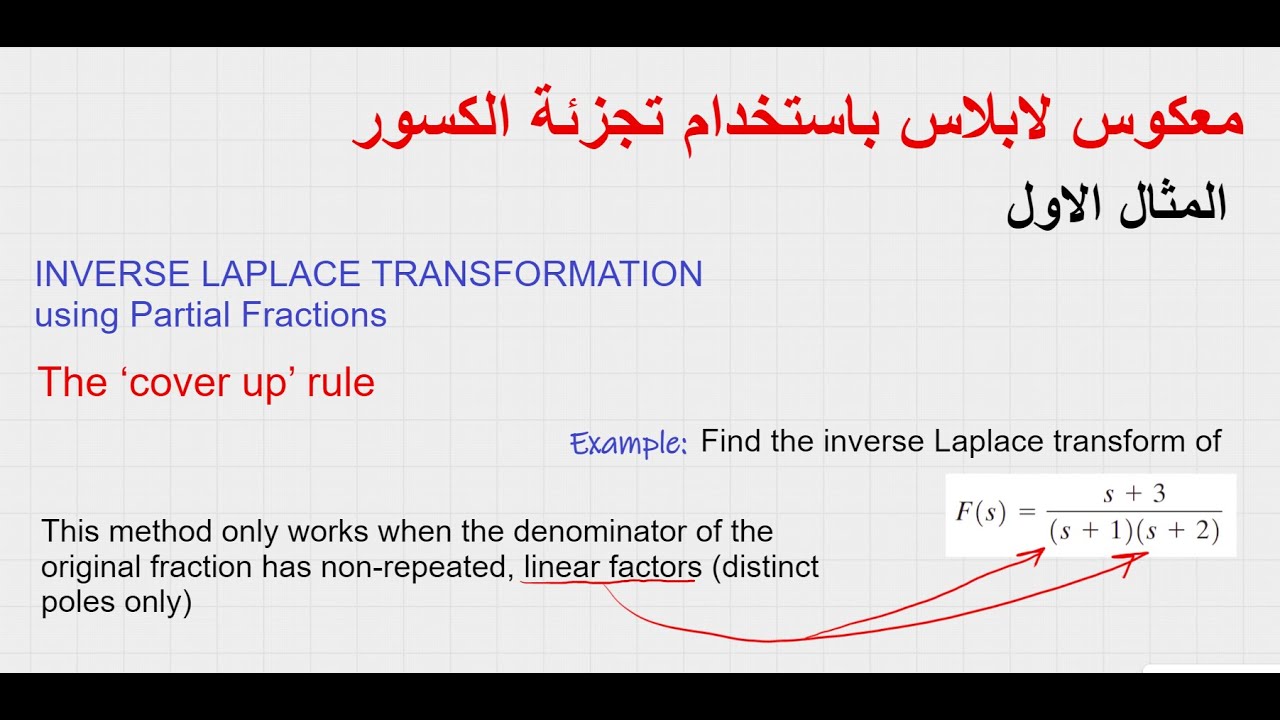Click 'Find the inverse Laplace transform of'
The width and height of the screenshot is (1280, 720).
click(961, 441)
